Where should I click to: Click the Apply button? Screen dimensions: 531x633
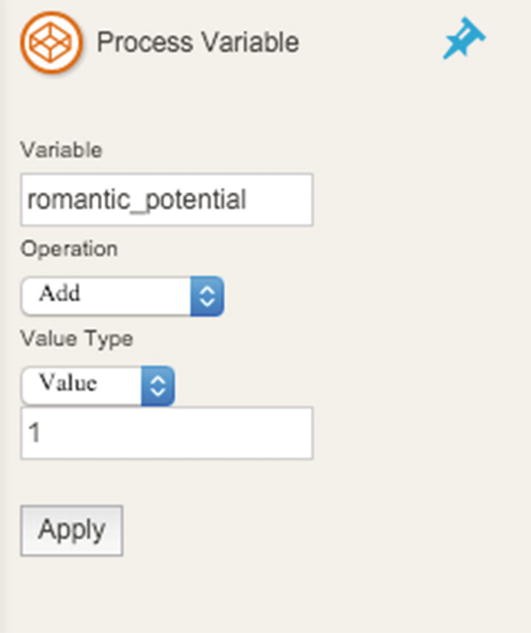[x=72, y=530]
